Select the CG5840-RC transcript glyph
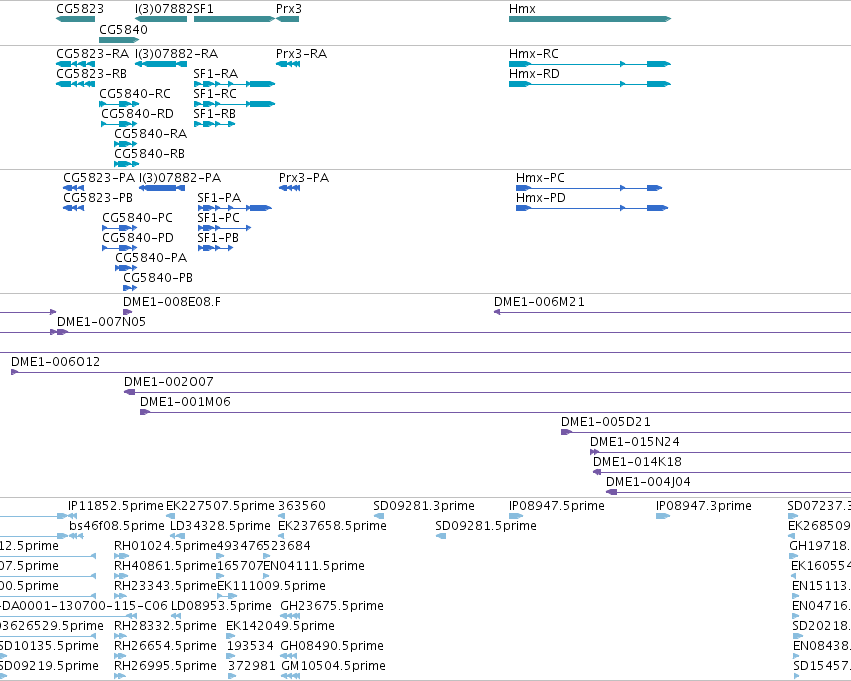 click(119, 104)
